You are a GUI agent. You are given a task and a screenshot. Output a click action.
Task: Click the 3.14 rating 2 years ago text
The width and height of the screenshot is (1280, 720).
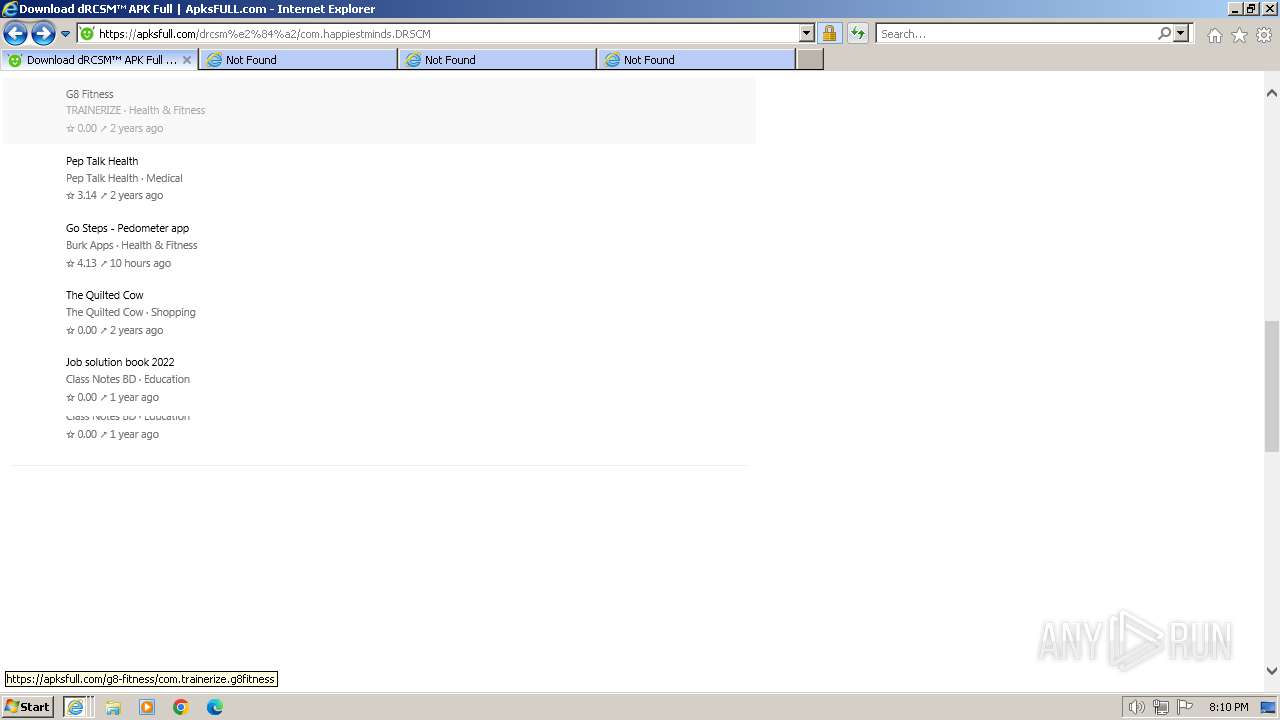[114, 195]
